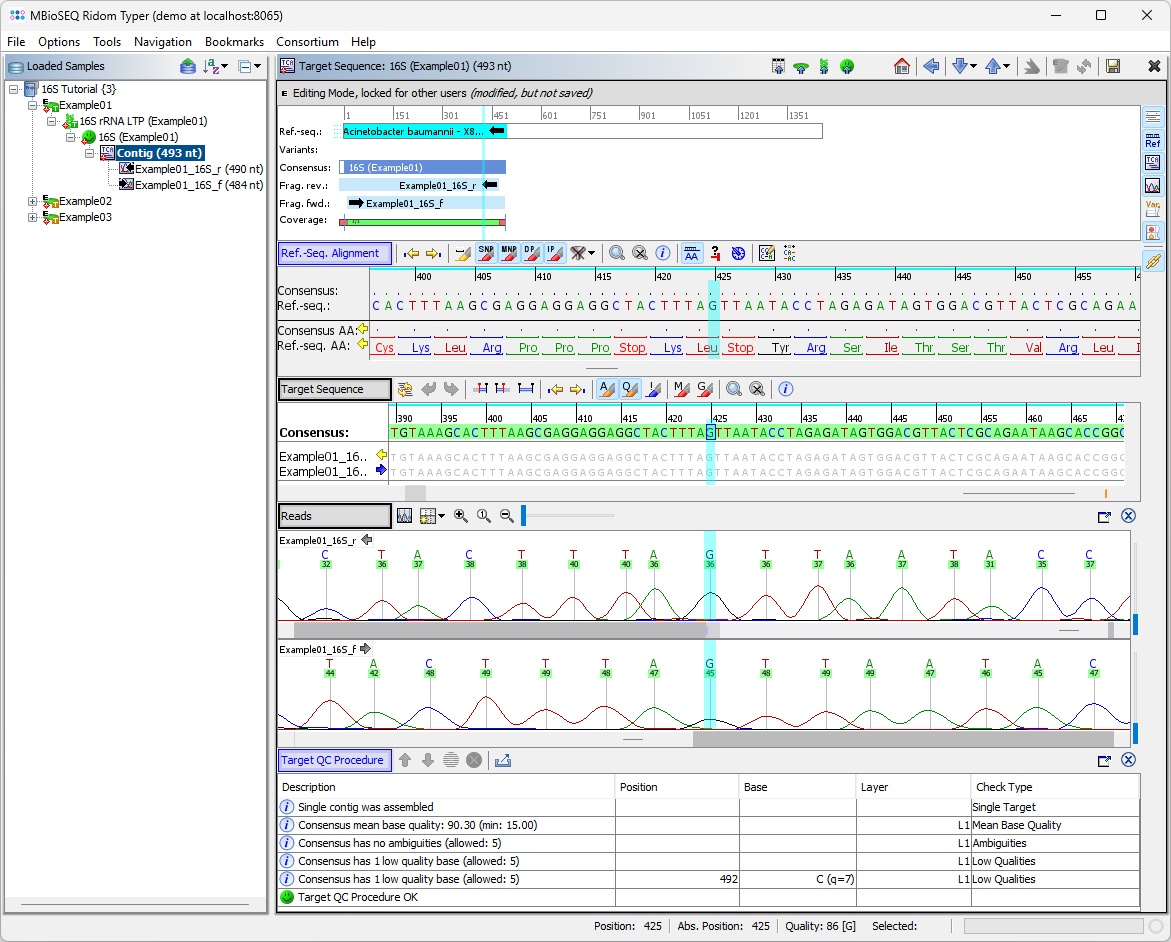
Task: Toggle the AA translation display
Action: click(x=691, y=253)
